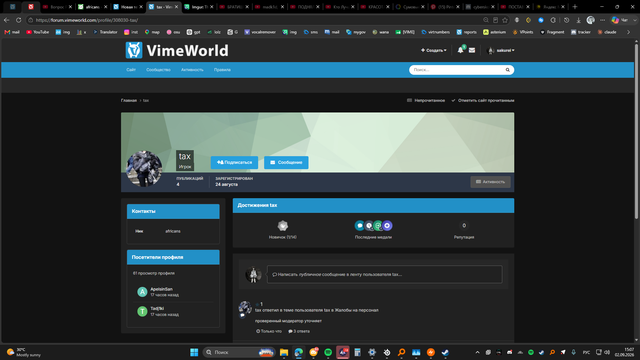The image size is (640, 360).
Task: Open the messages envelope icon
Action: 472,50
